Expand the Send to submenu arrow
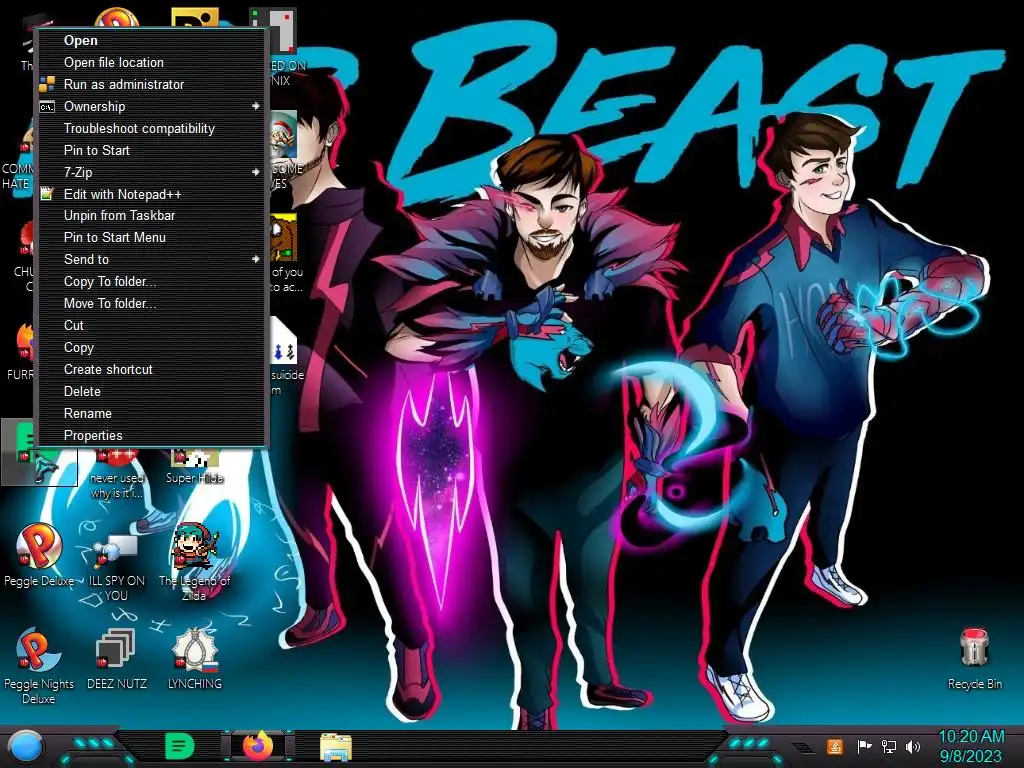Screen dimensions: 1024x768 click(x=255, y=259)
